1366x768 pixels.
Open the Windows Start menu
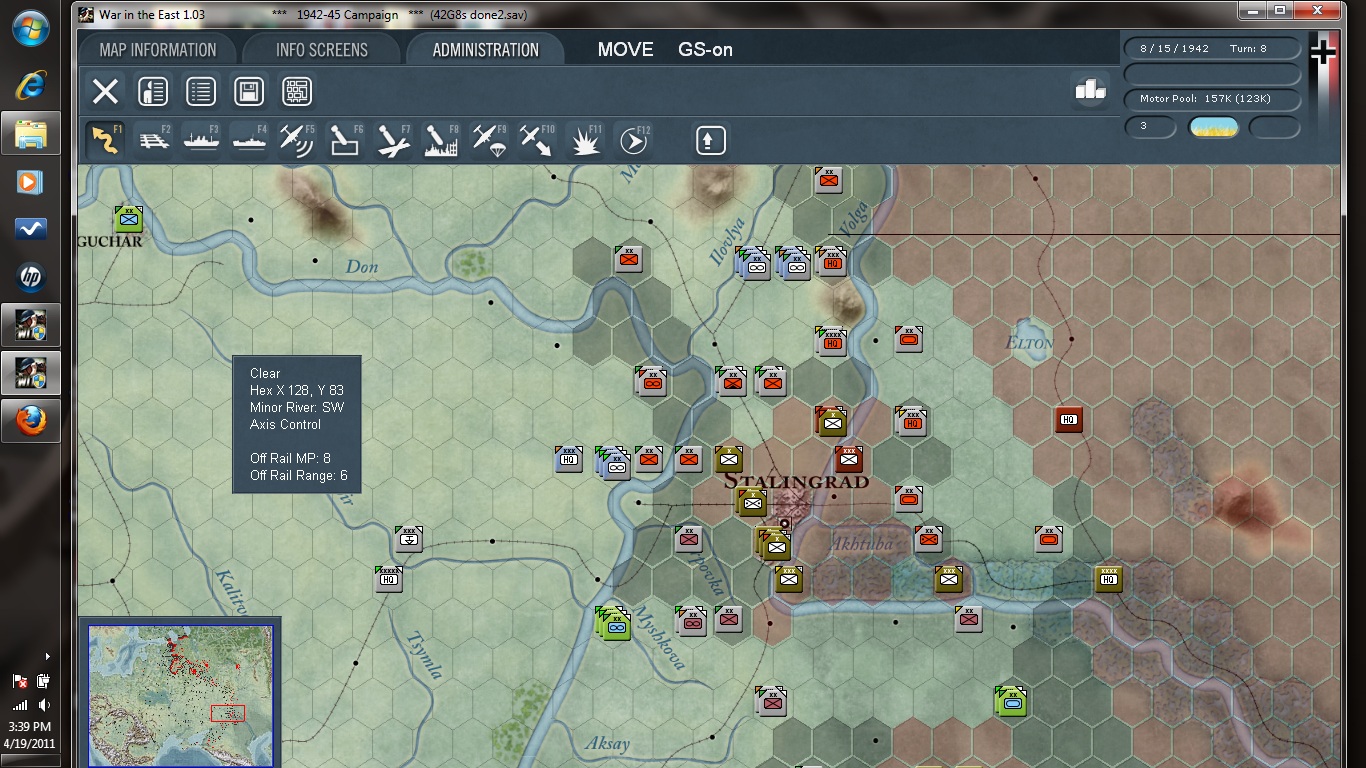pyautogui.click(x=30, y=28)
